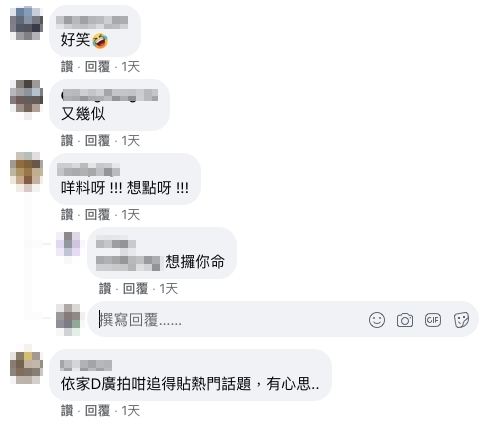Reply to the 想攞你命 nested reply

[135, 289]
